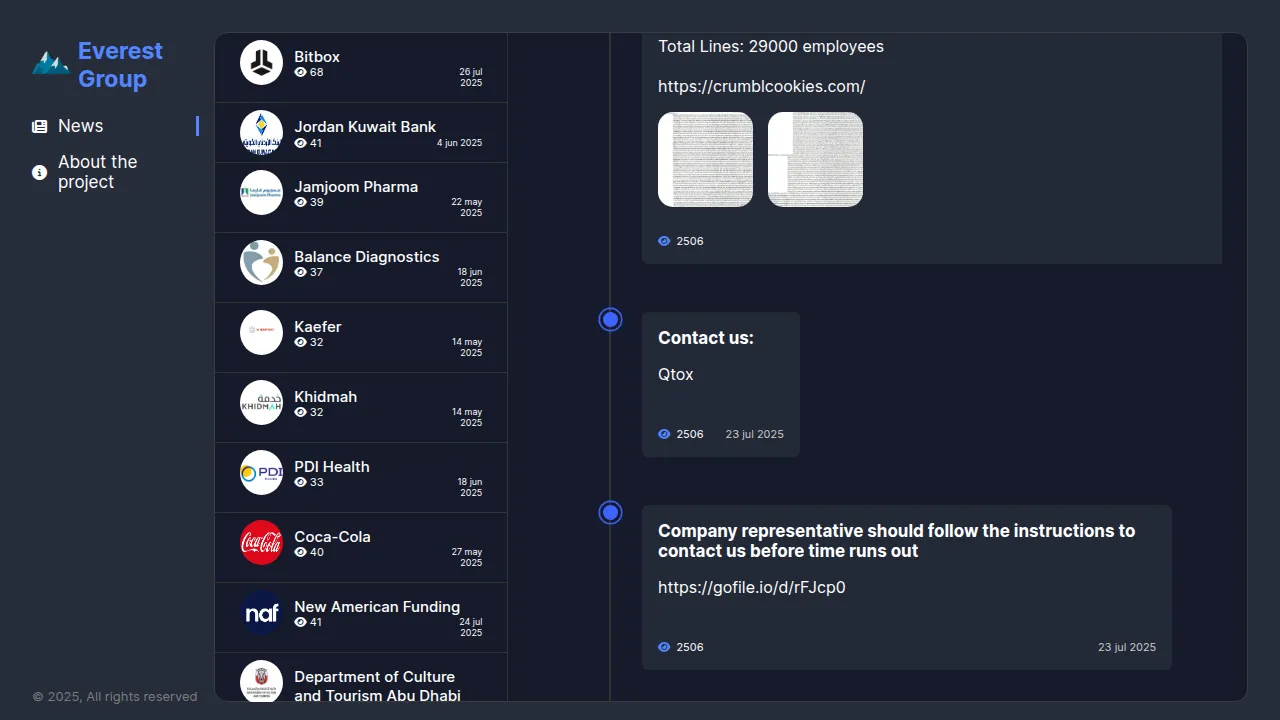Open Department of Culture and Tourism entry

[376, 685]
